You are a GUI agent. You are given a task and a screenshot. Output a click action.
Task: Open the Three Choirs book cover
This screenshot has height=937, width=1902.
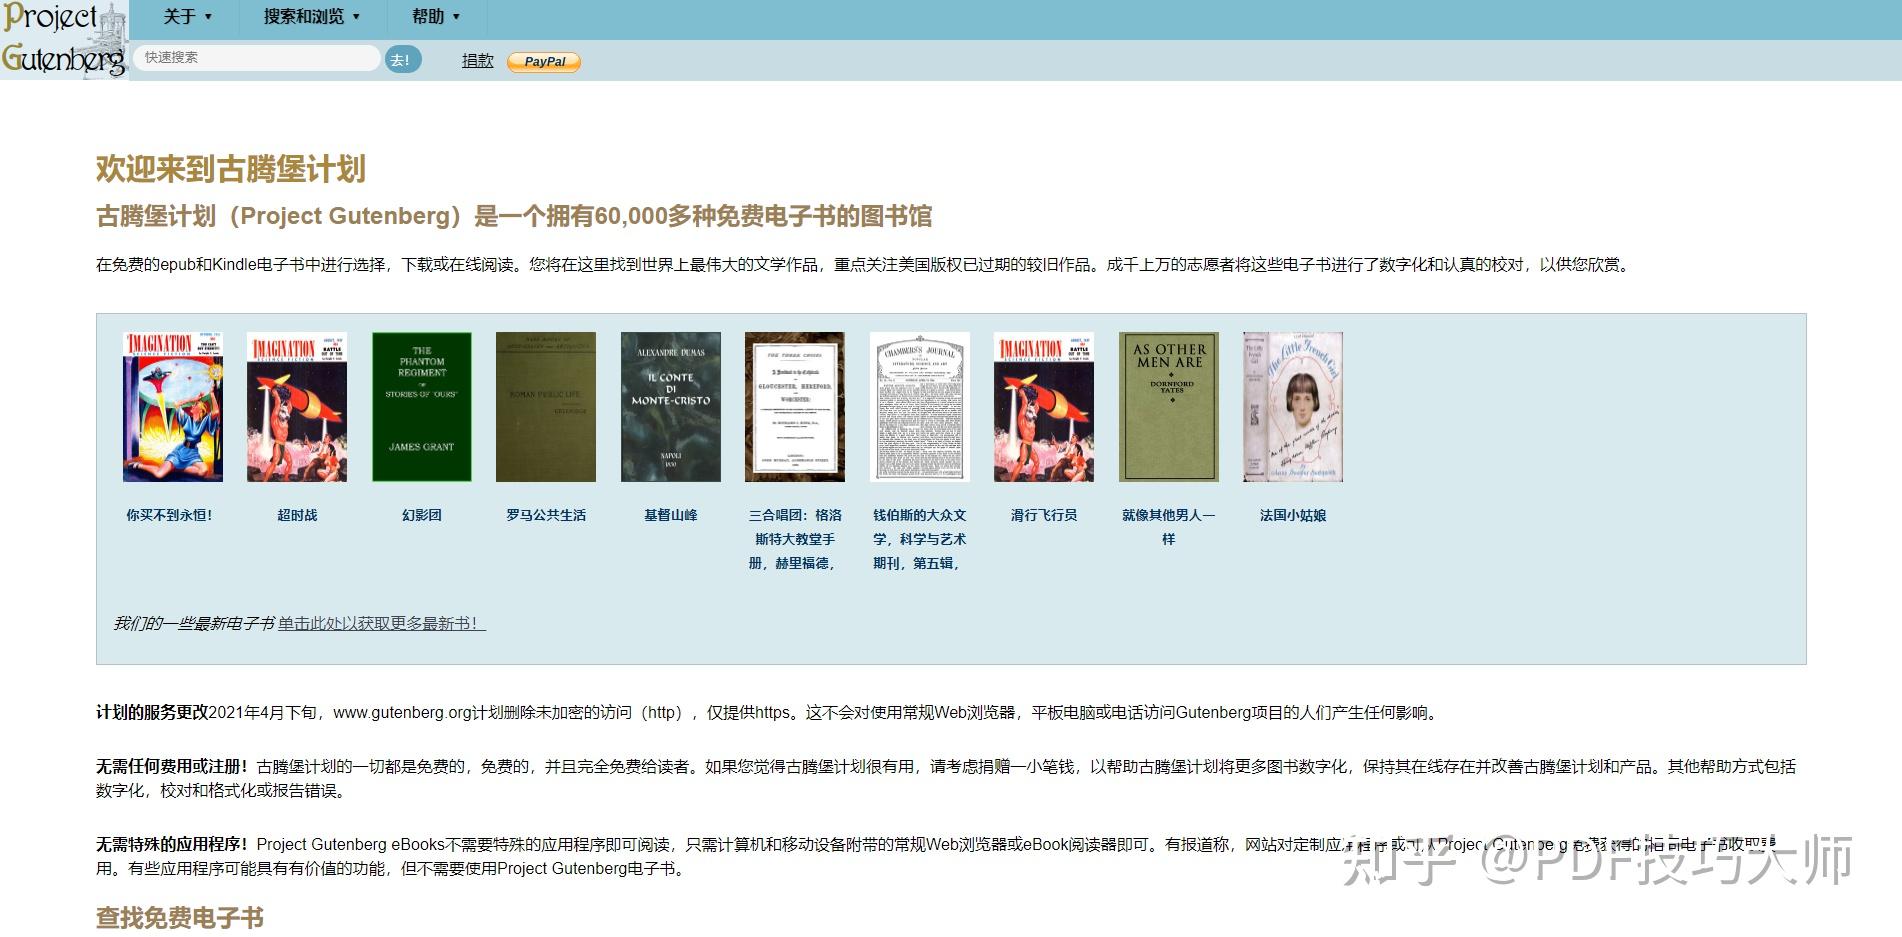(x=795, y=407)
